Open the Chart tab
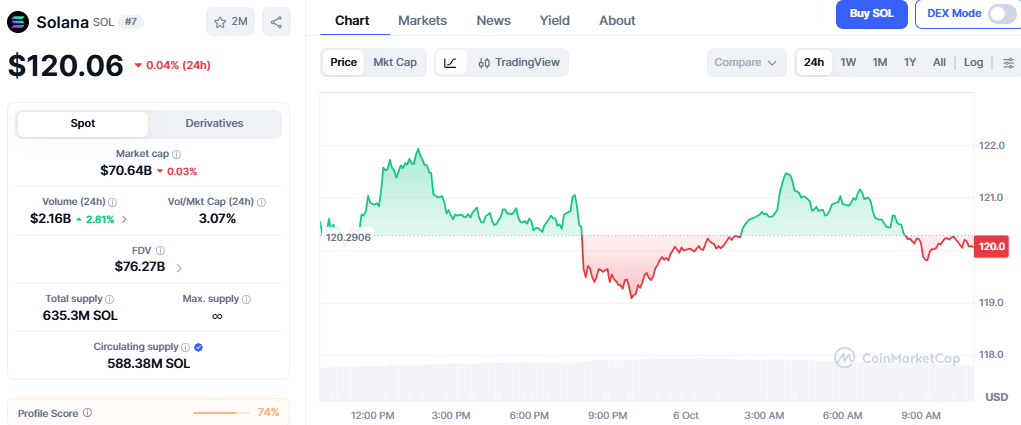This screenshot has width=1021, height=425. 352,20
